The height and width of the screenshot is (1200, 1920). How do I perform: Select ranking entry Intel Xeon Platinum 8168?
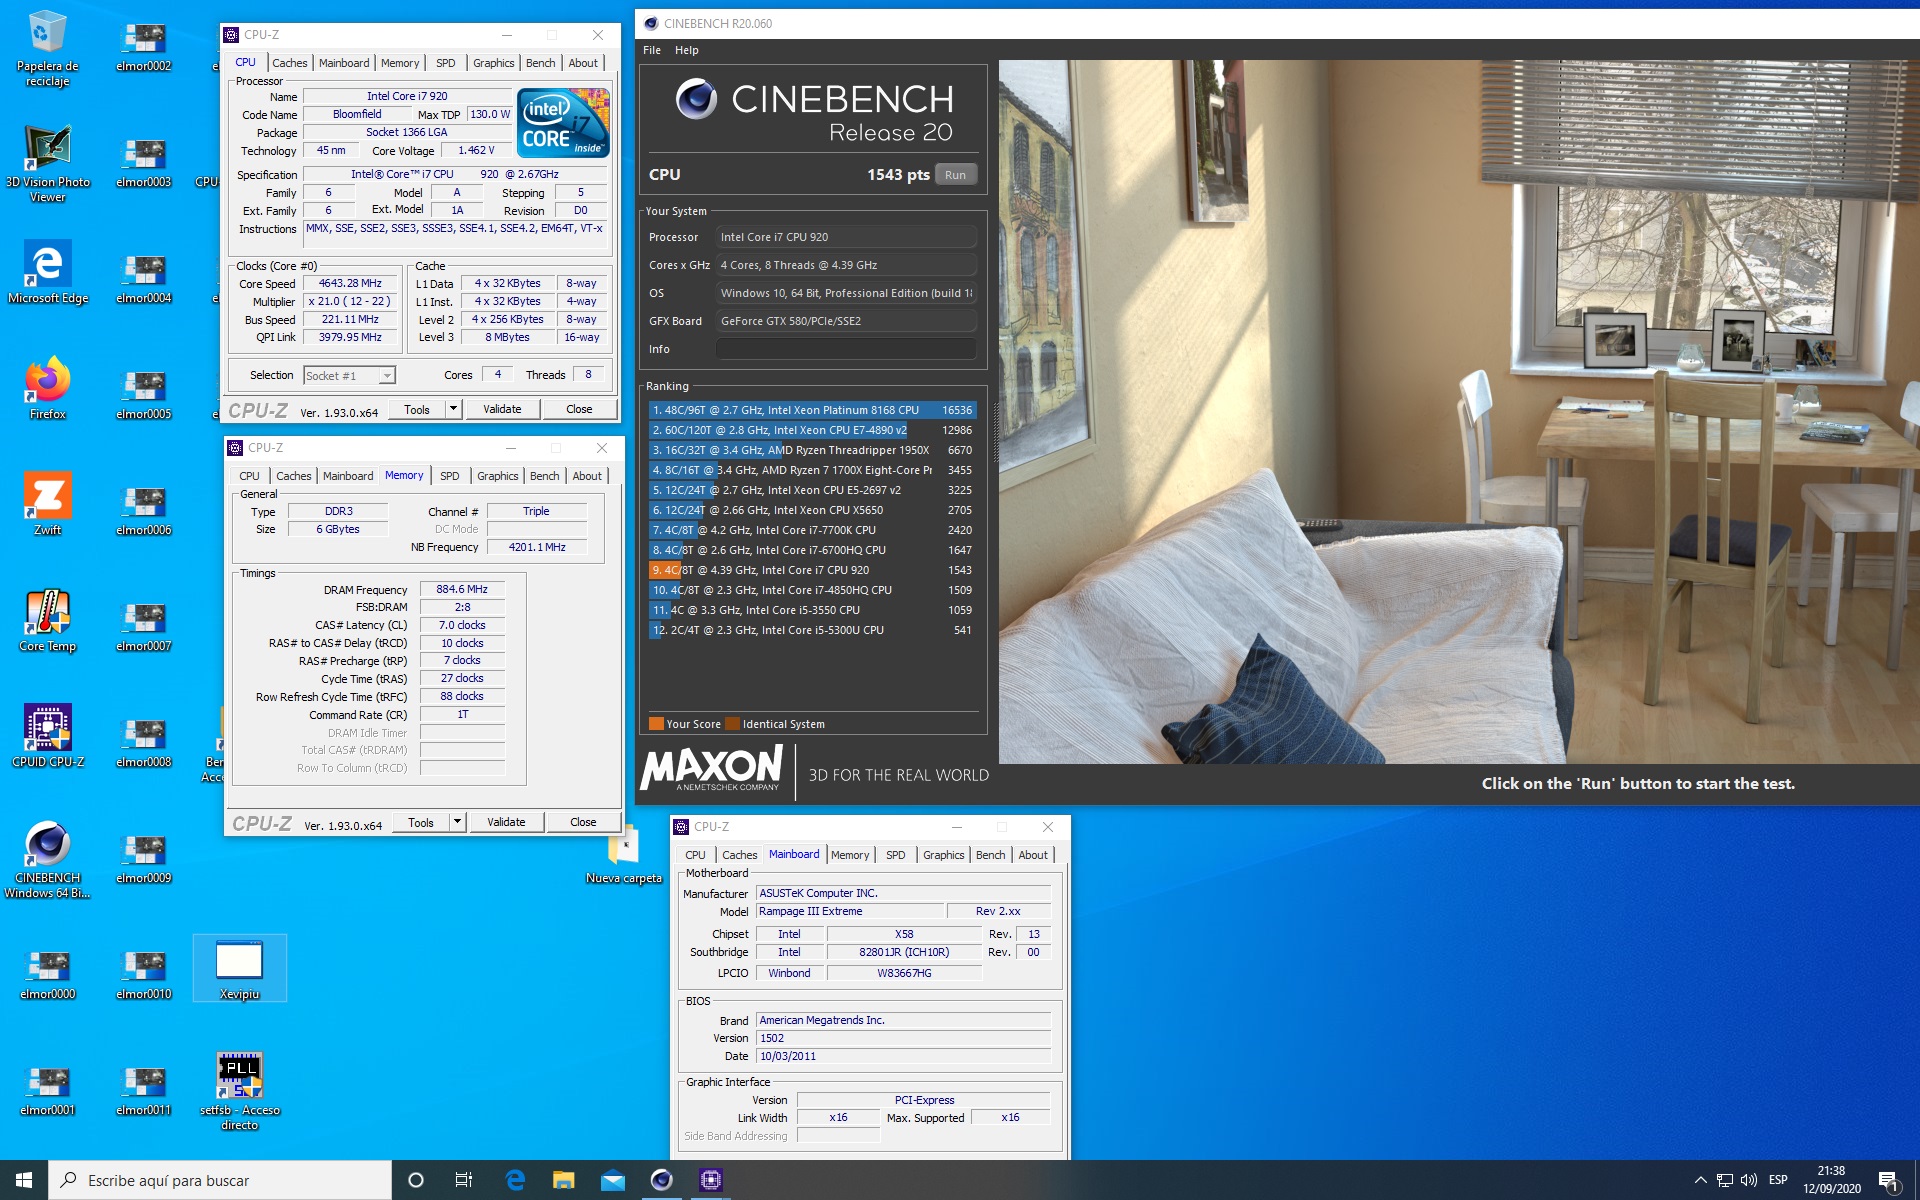[x=812, y=410]
